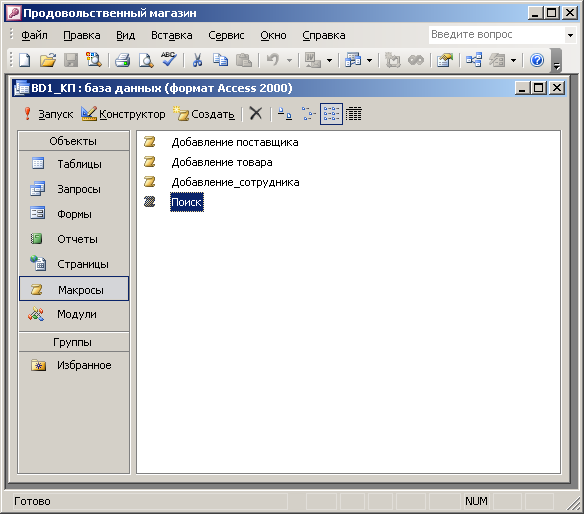Open the Вид menu
This screenshot has height=514, width=584.
click(126, 35)
